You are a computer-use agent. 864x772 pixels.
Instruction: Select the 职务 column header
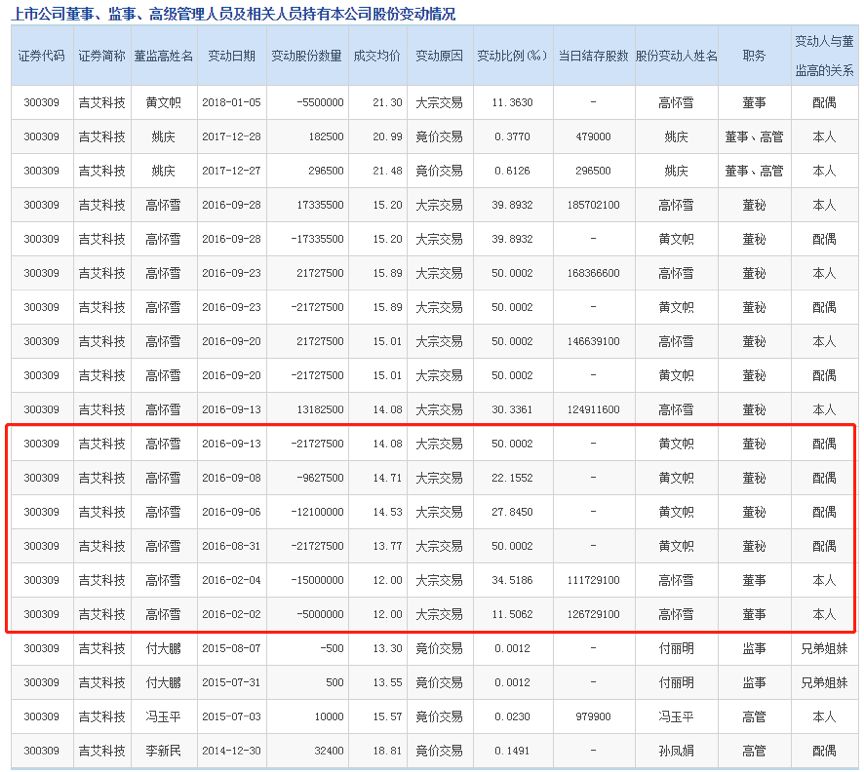coord(754,56)
